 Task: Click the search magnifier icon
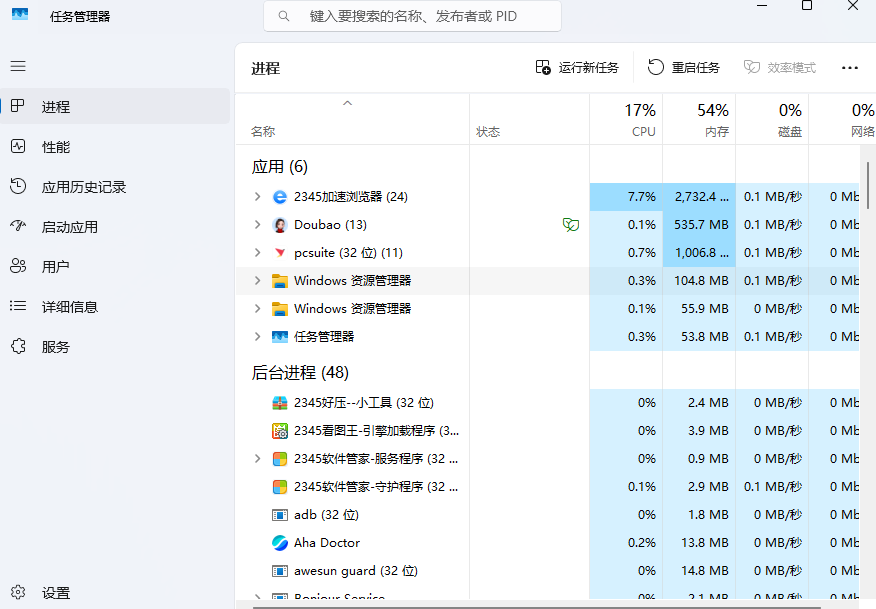pyautogui.click(x=284, y=16)
